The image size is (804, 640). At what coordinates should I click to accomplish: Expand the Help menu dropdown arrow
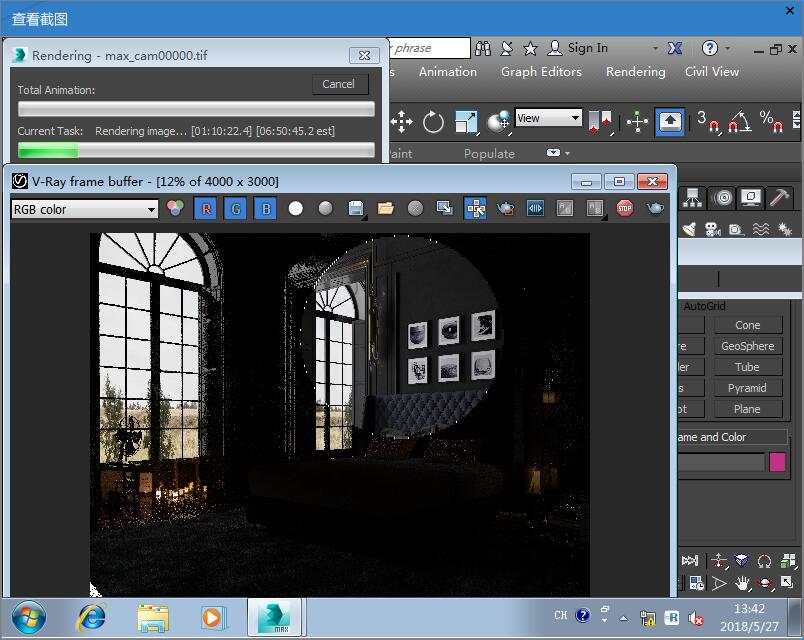pyautogui.click(x=727, y=48)
